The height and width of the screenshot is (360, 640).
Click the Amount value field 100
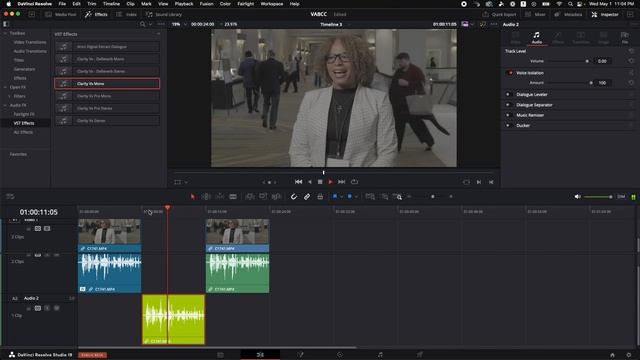click(x=602, y=83)
